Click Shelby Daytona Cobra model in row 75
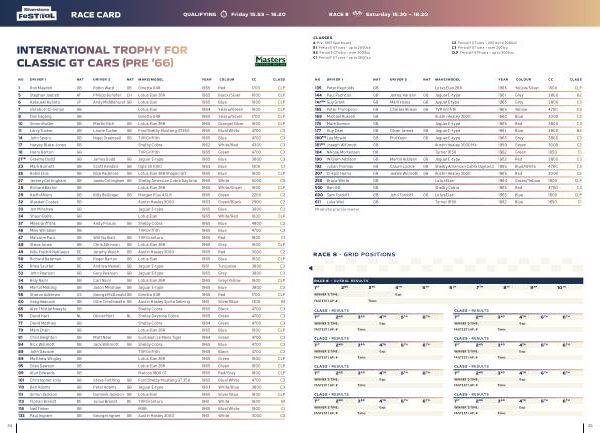The image size is (600, 433). [158, 316]
